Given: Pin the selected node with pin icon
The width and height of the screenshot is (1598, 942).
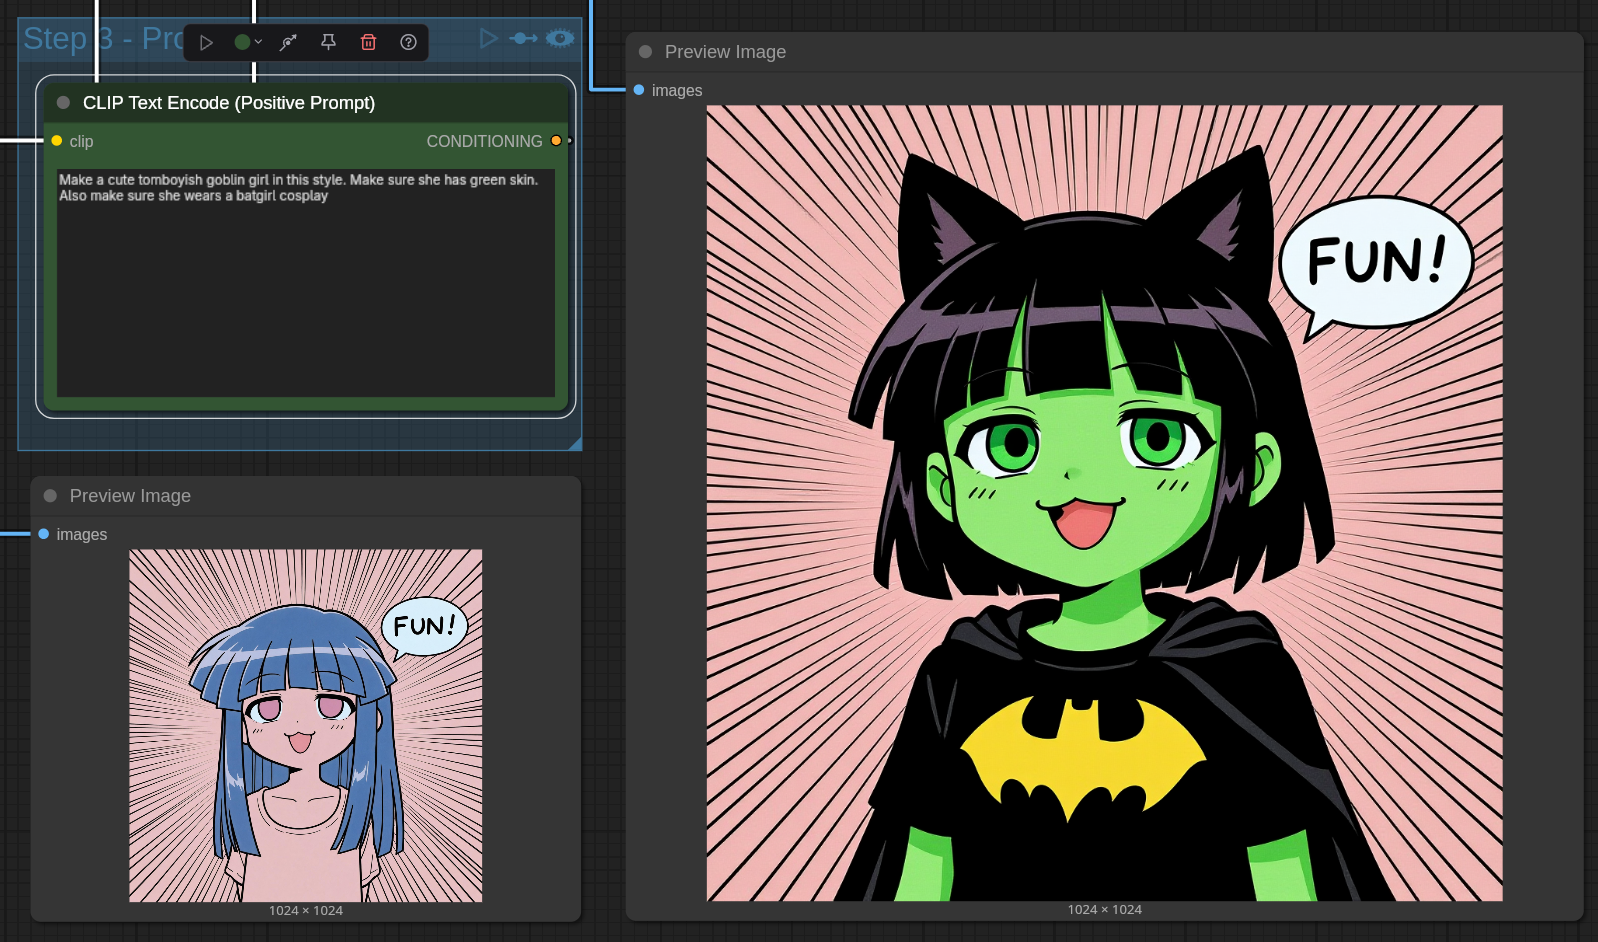Looking at the screenshot, I should (328, 42).
